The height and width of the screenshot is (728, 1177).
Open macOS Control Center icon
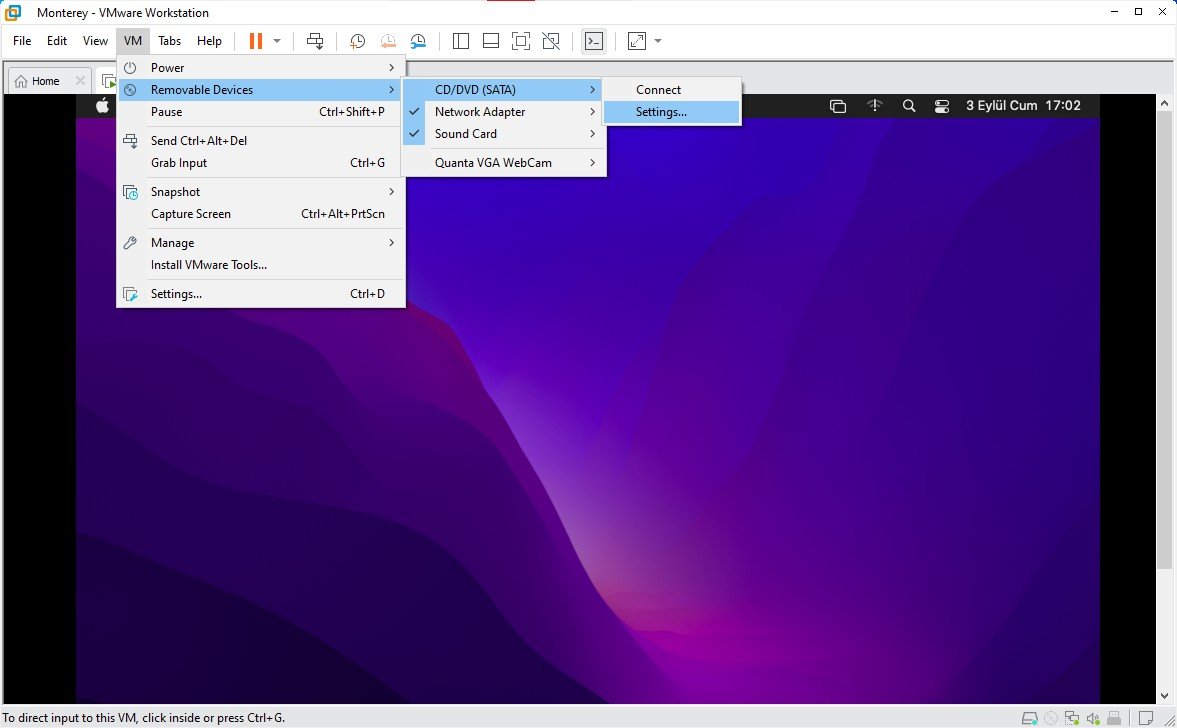942,106
